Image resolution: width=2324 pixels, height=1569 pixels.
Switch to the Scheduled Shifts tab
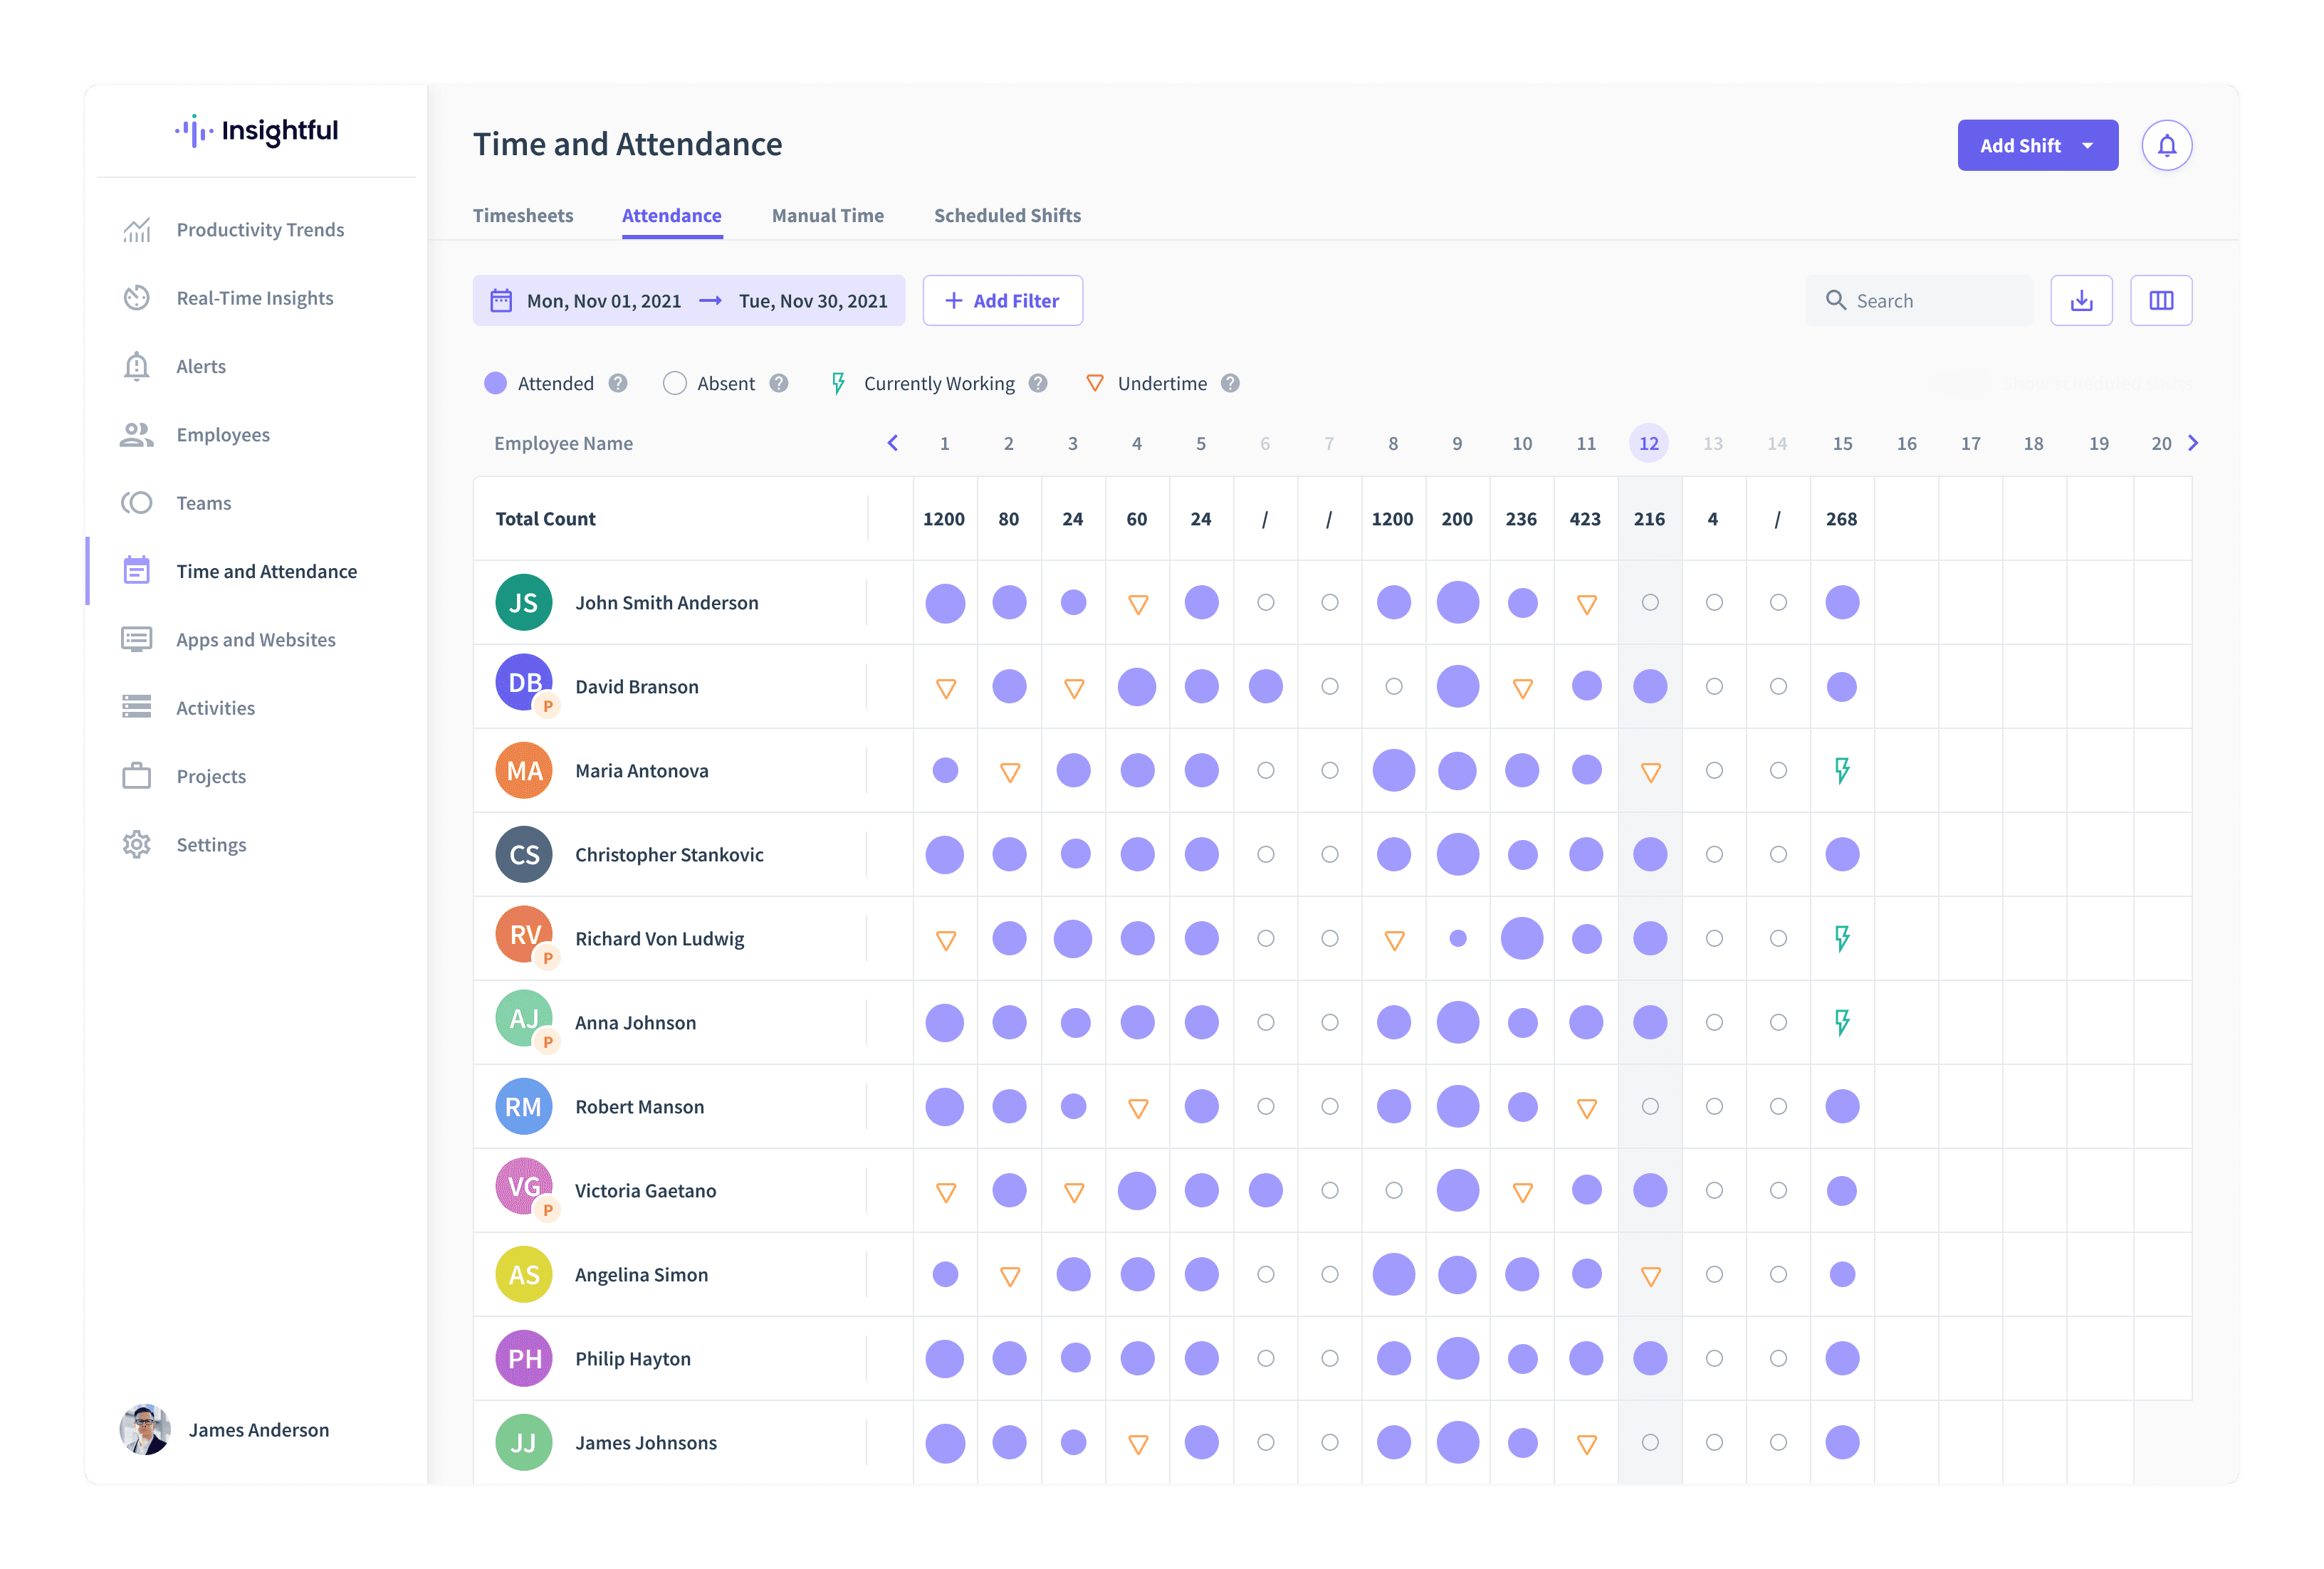pyautogui.click(x=1007, y=216)
